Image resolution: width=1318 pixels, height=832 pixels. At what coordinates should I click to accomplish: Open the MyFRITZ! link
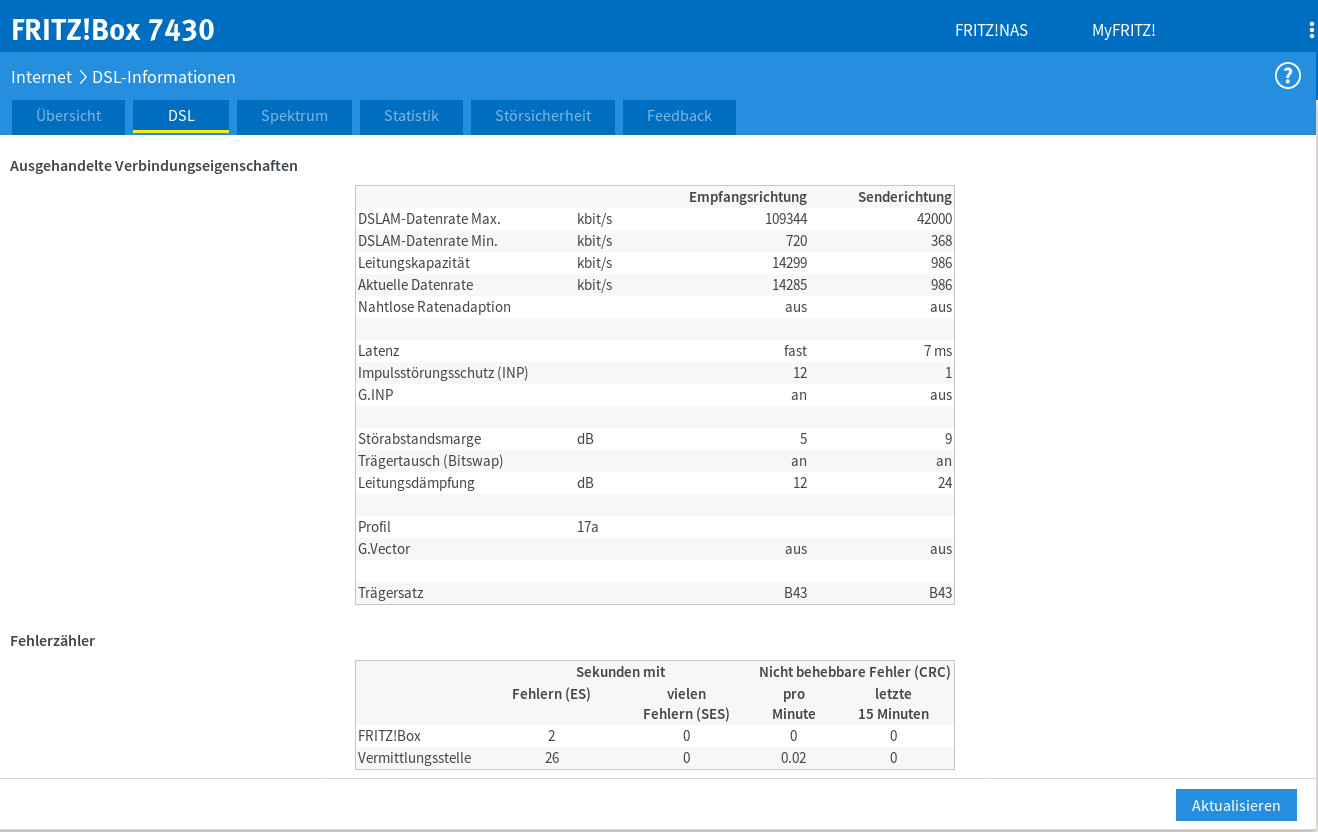[1123, 30]
